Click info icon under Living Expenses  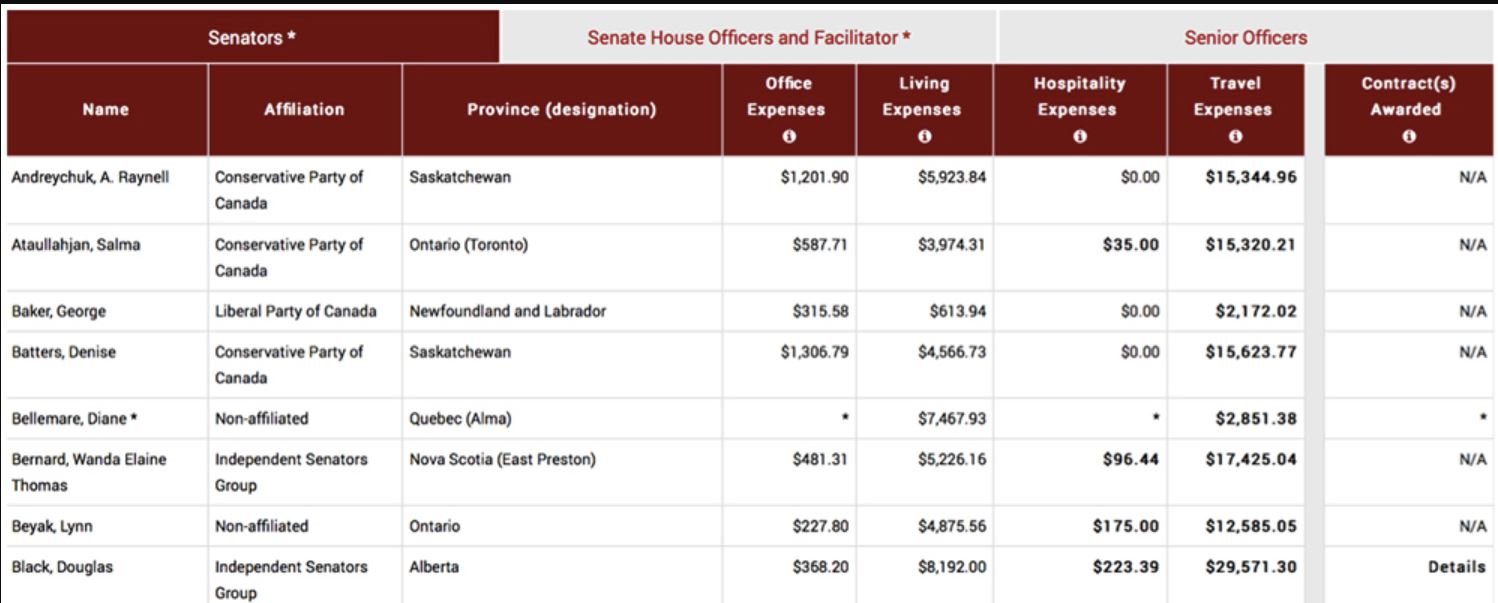click(x=924, y=136)
